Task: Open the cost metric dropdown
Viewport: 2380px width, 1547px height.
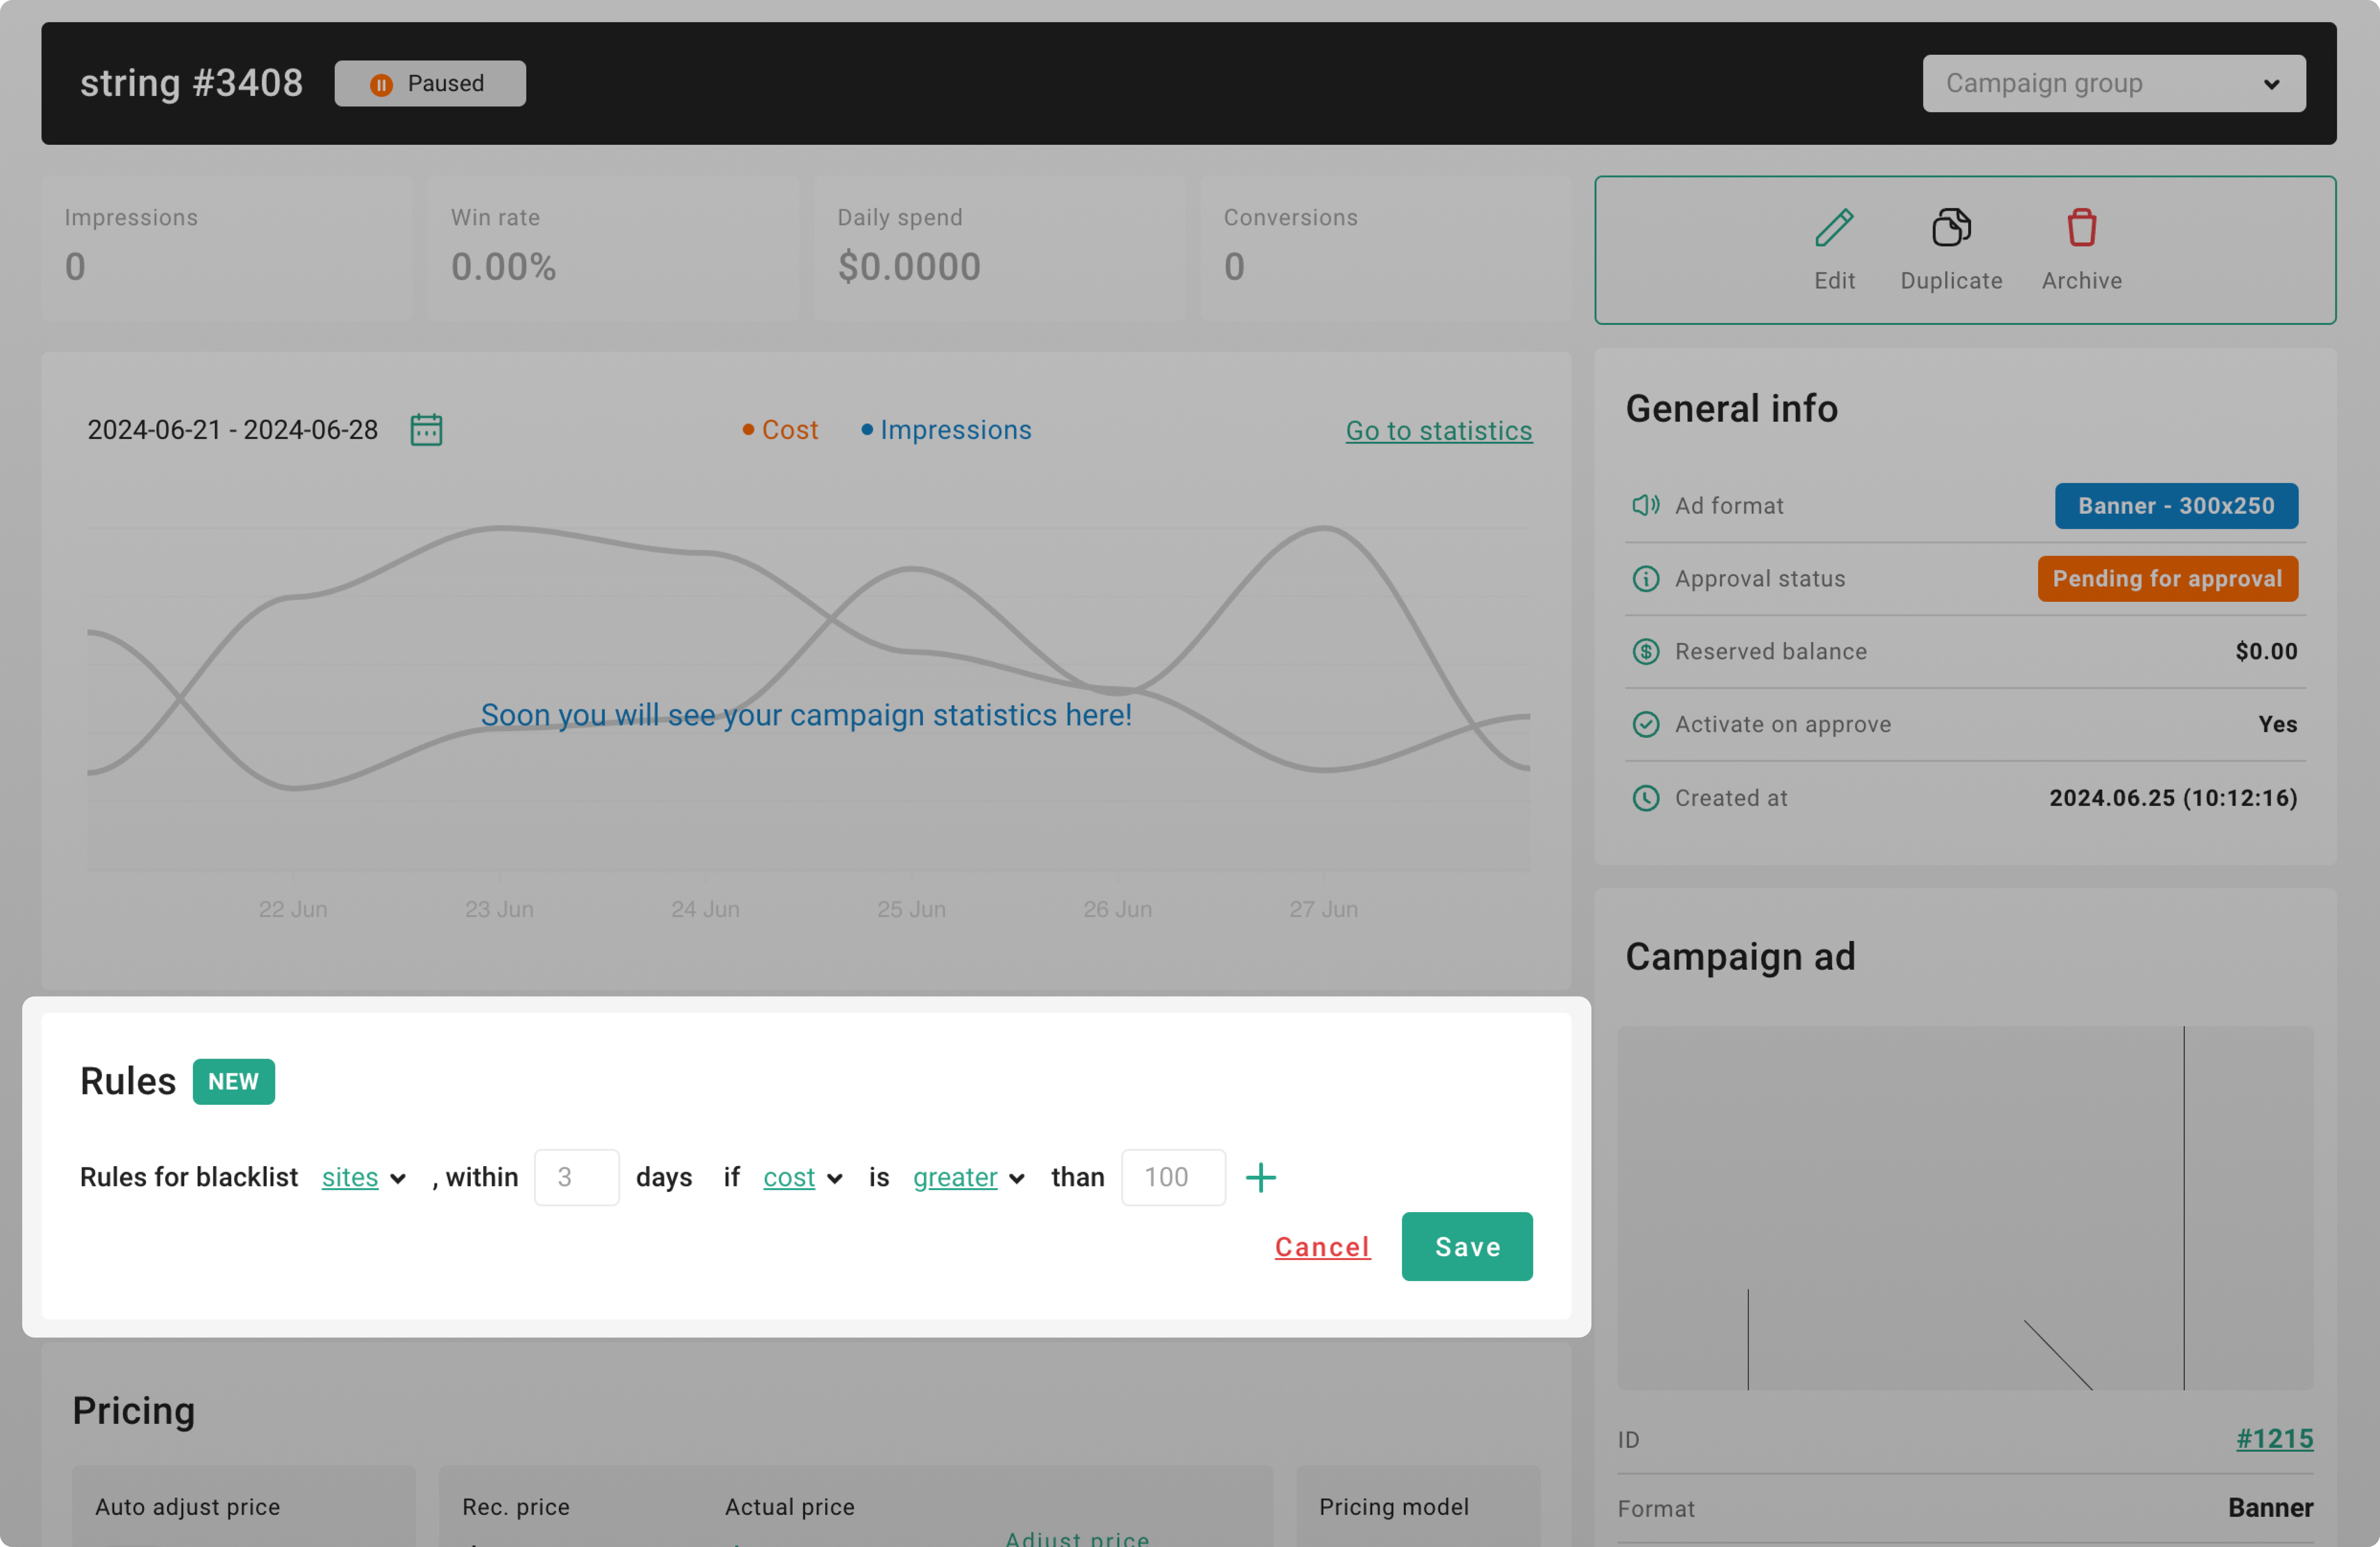Action: (x=802, y=1178)
